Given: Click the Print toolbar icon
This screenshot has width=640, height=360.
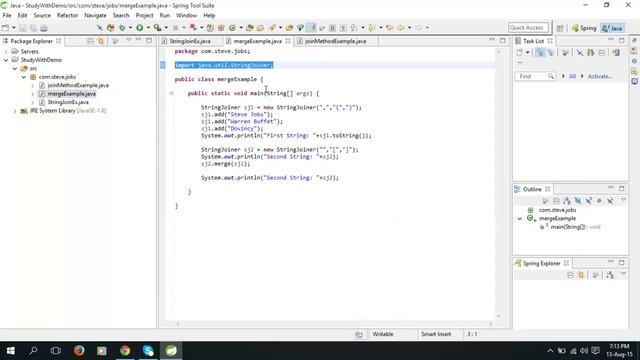Looking at the screenshot, I should click(44, 28).
